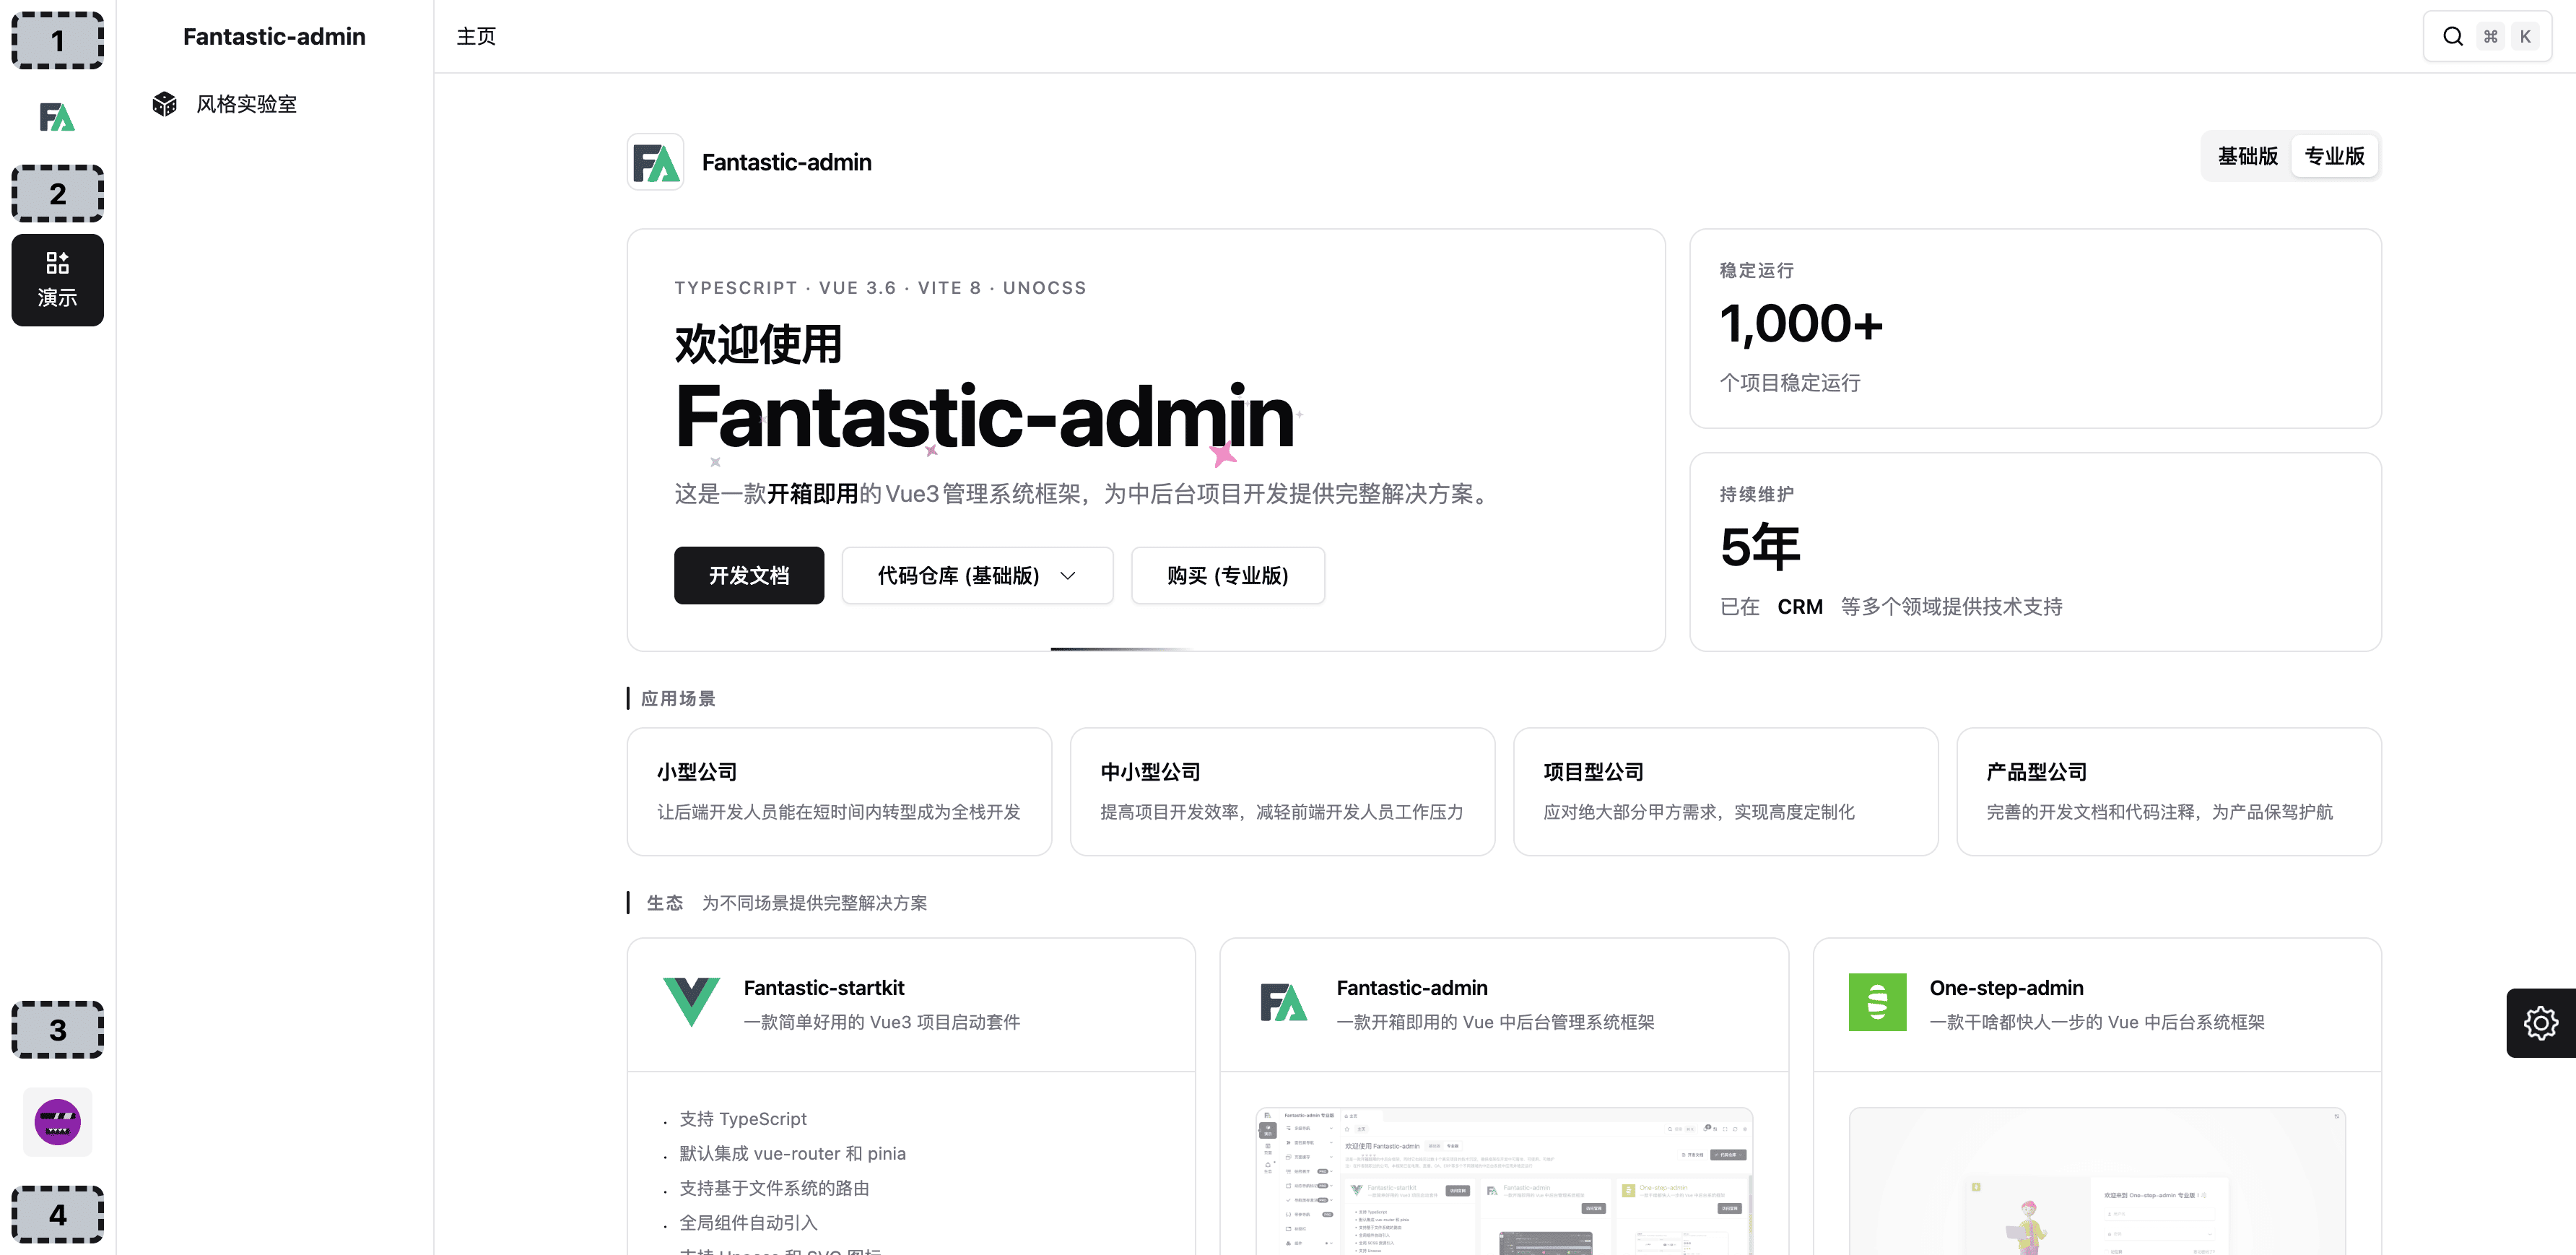Screen dimensions: 2576x1255
Task: Click the 欢迎使用 heading text
Action: (x=758, y=344)
